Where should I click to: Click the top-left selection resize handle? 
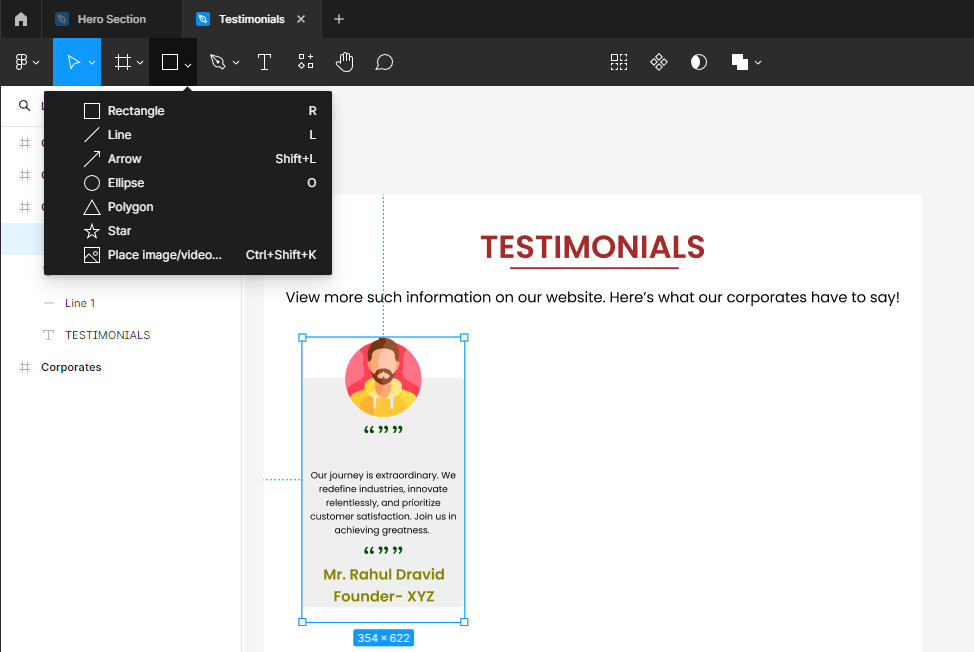coord(303,338)
